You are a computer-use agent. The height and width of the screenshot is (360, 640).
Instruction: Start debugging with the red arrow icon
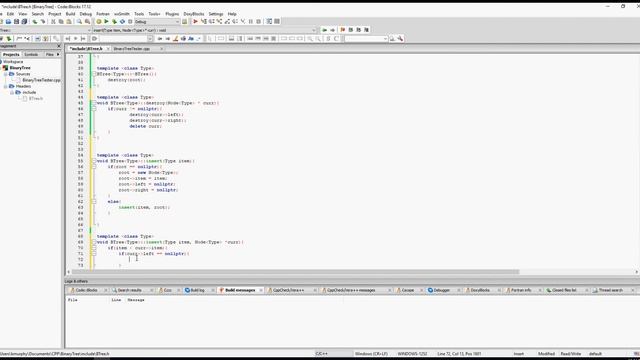pyautogui.click(x=196, y=21)
